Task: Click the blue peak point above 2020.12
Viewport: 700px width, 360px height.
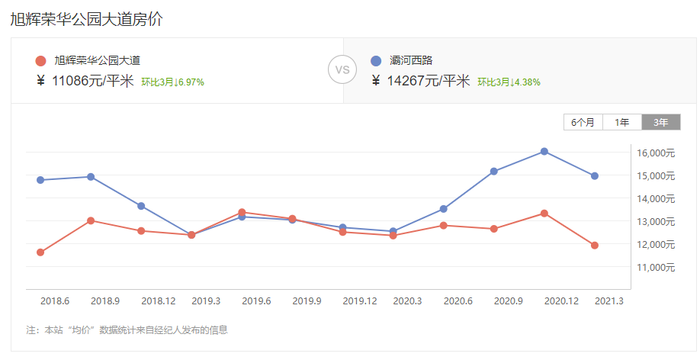Action: pyautogui.click(x=544, y=151)
